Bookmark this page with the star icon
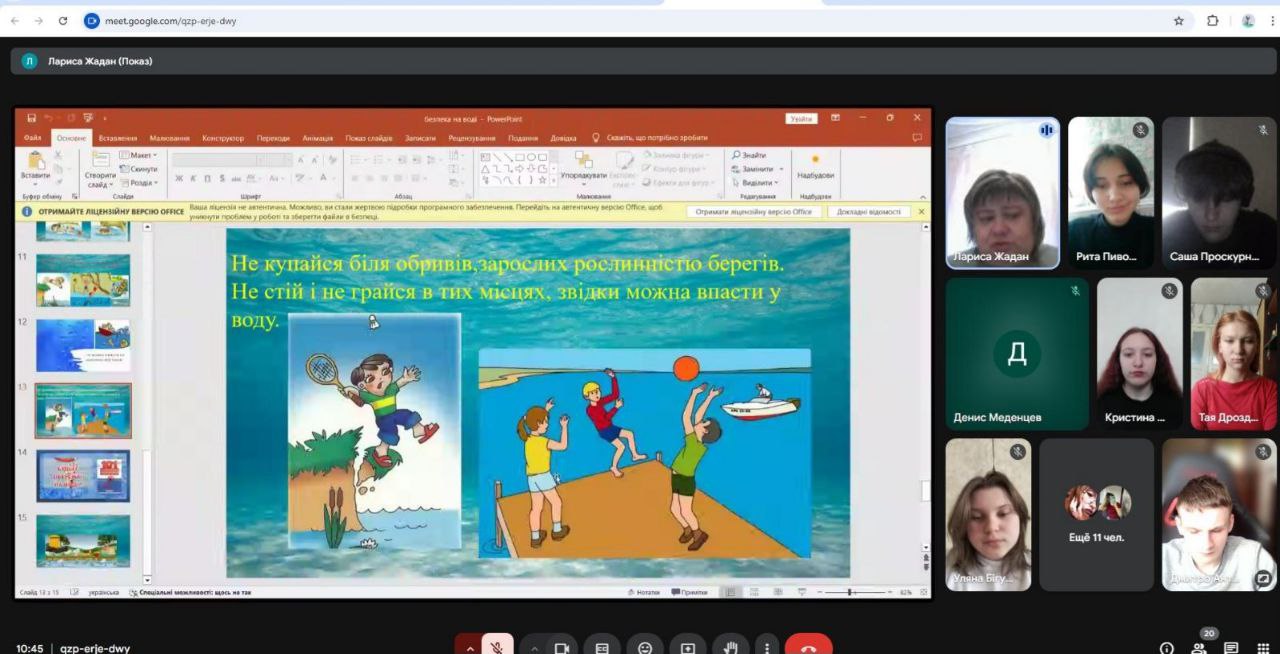 pyautogui.click(x=1179, y=20)
